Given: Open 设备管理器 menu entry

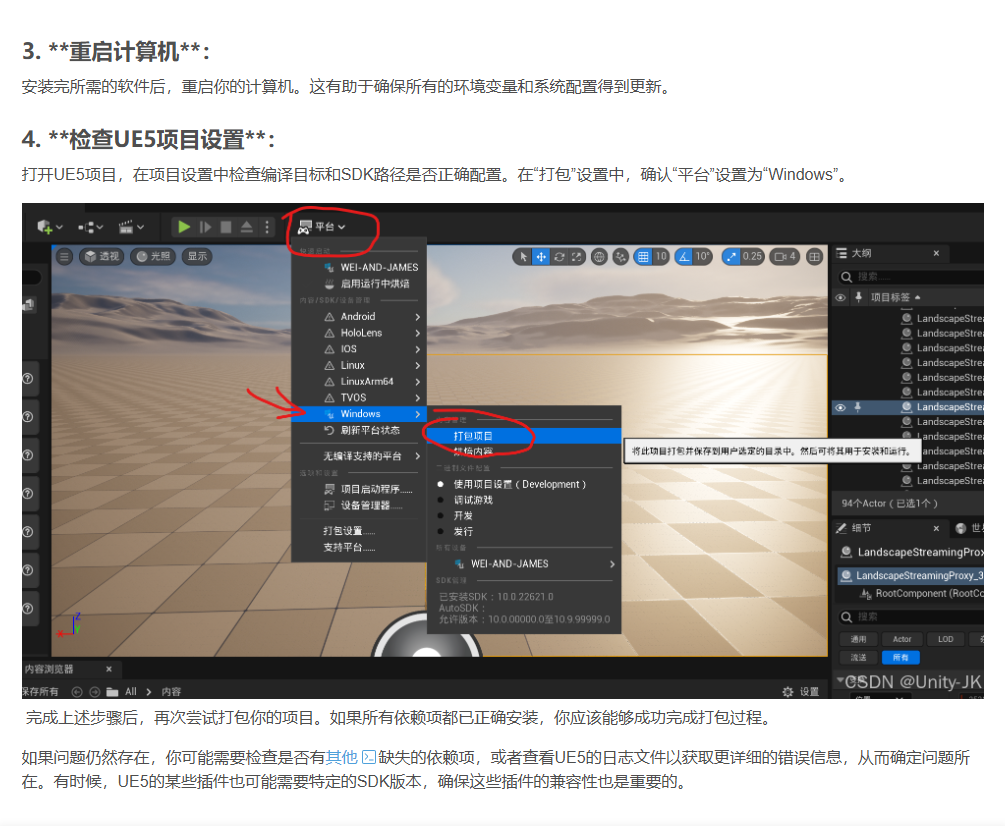Looking at the screenshot, I should pyautogui.click(x=359, y=505).
